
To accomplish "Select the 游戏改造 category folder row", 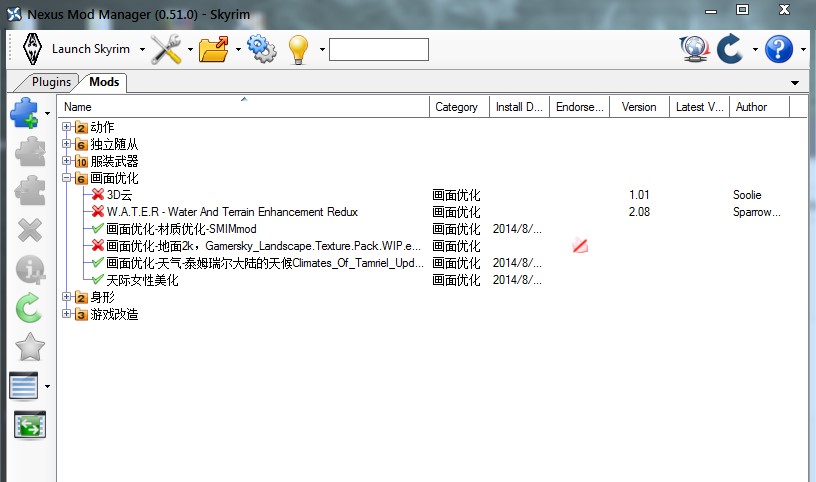I will point(106,314).
